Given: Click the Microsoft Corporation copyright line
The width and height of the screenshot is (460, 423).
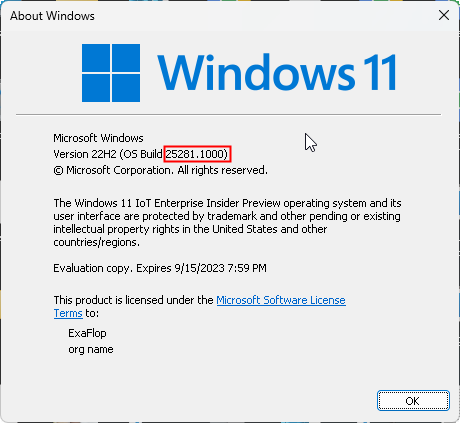Looking at the screenshot, I should [x=160, y=170].
